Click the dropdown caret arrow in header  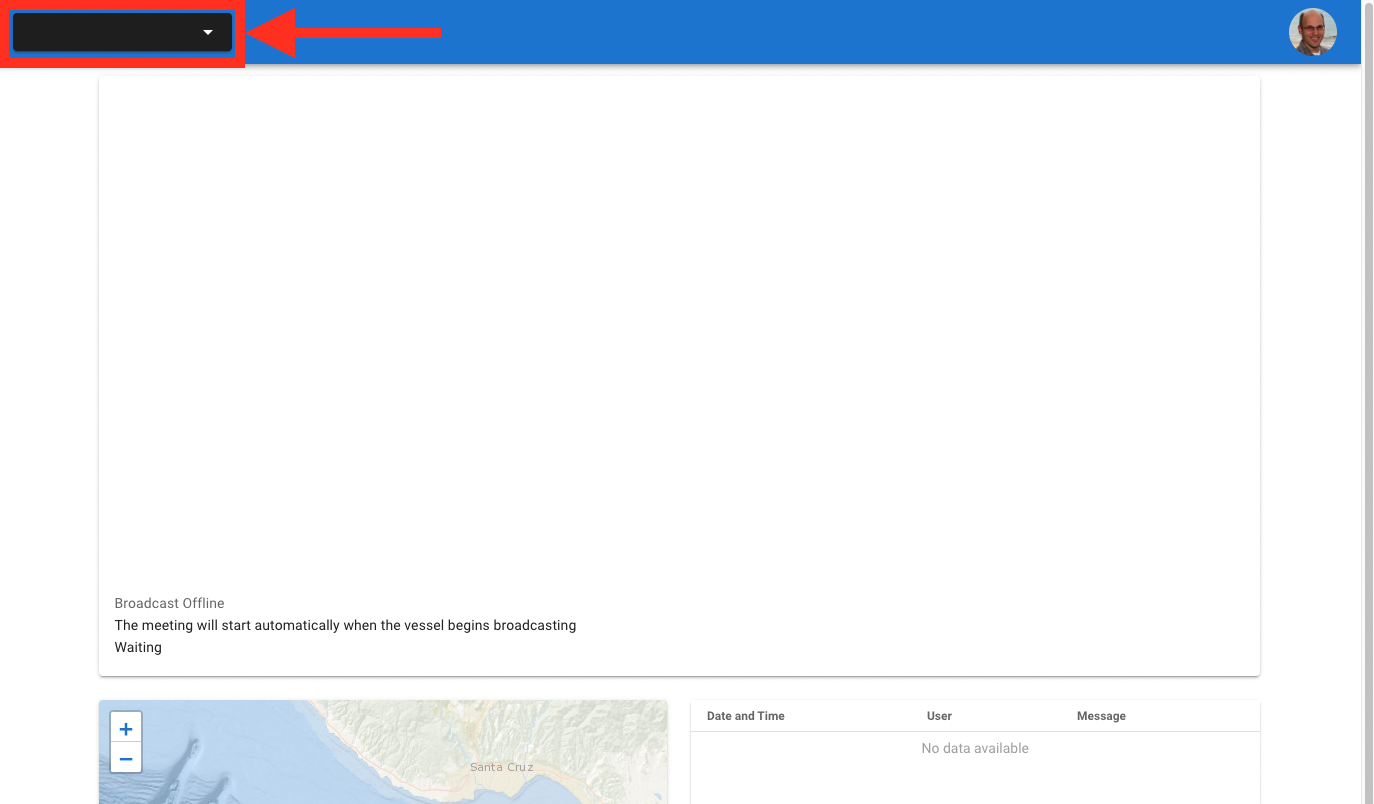point(208,32)
